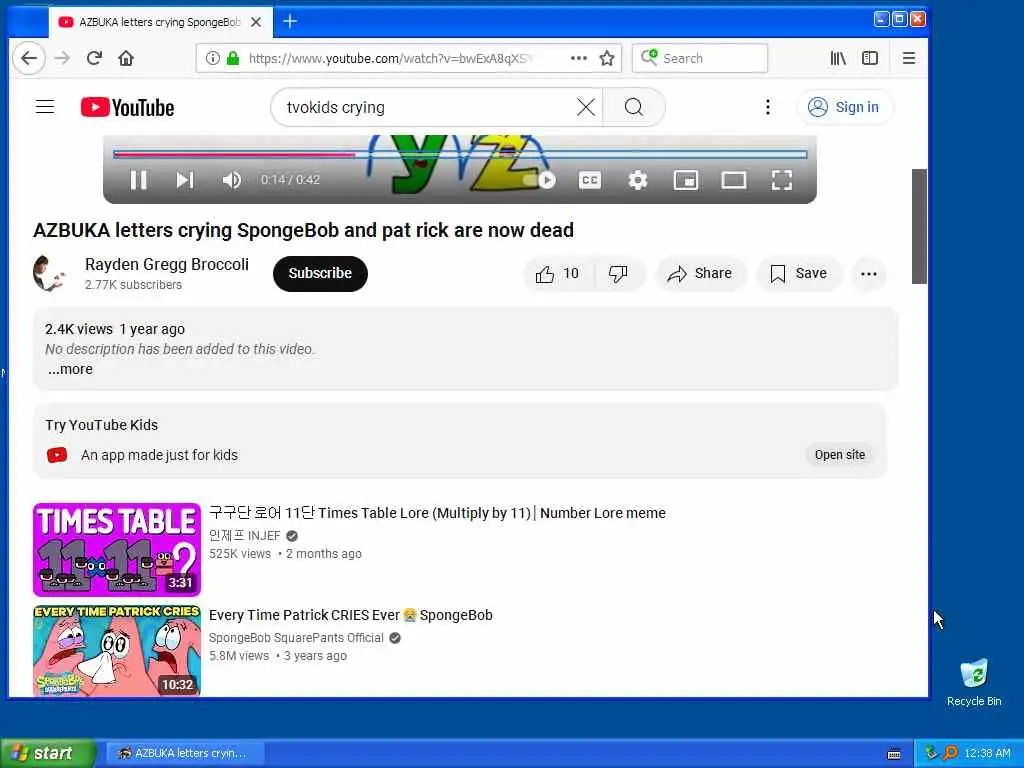This screenshot has height=768, width=1024.
Task: Open Rayden Gregg Broccoli channel name link
Action: [x=167, y=264]
